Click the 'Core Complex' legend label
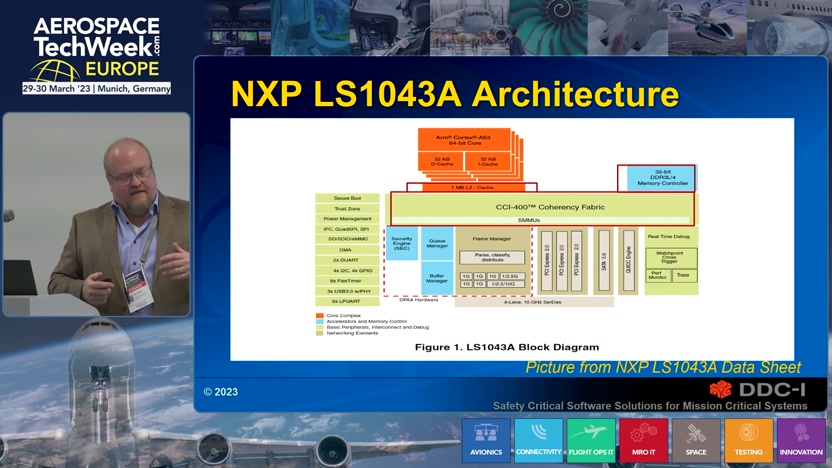 click(343, 316)
